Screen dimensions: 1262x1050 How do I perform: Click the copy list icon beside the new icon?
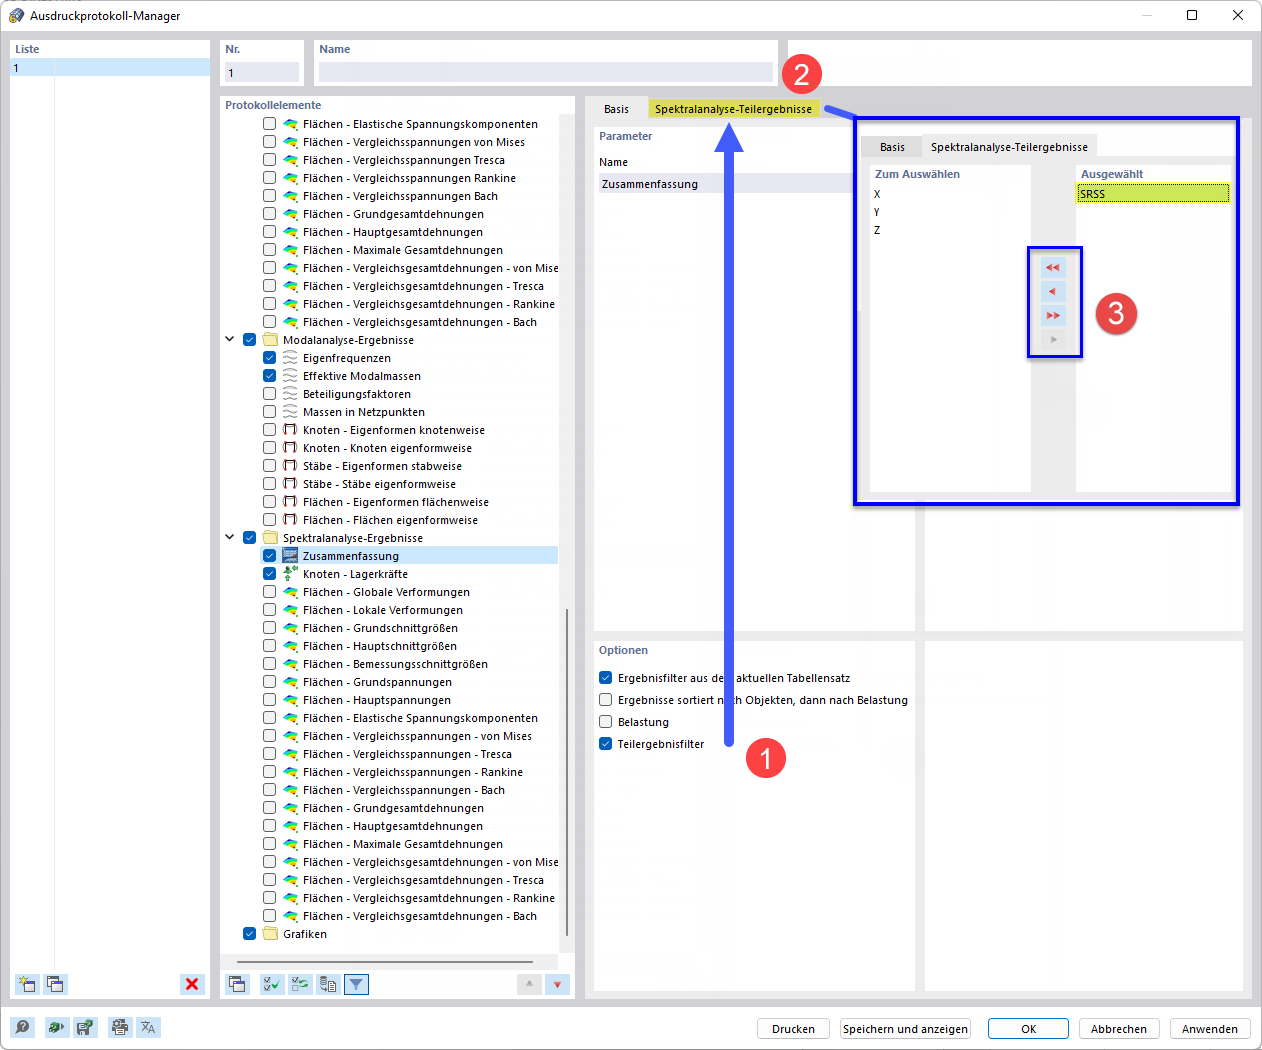click(x=55, y=984)
